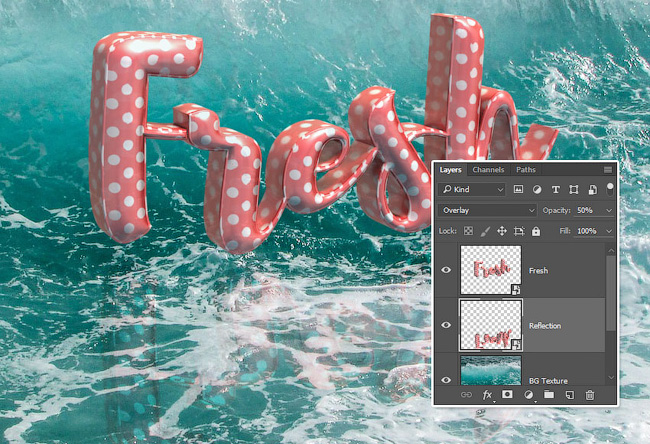Click the layers list scrollbar
The height and width of the screenshot is (444, 650).
611,293
